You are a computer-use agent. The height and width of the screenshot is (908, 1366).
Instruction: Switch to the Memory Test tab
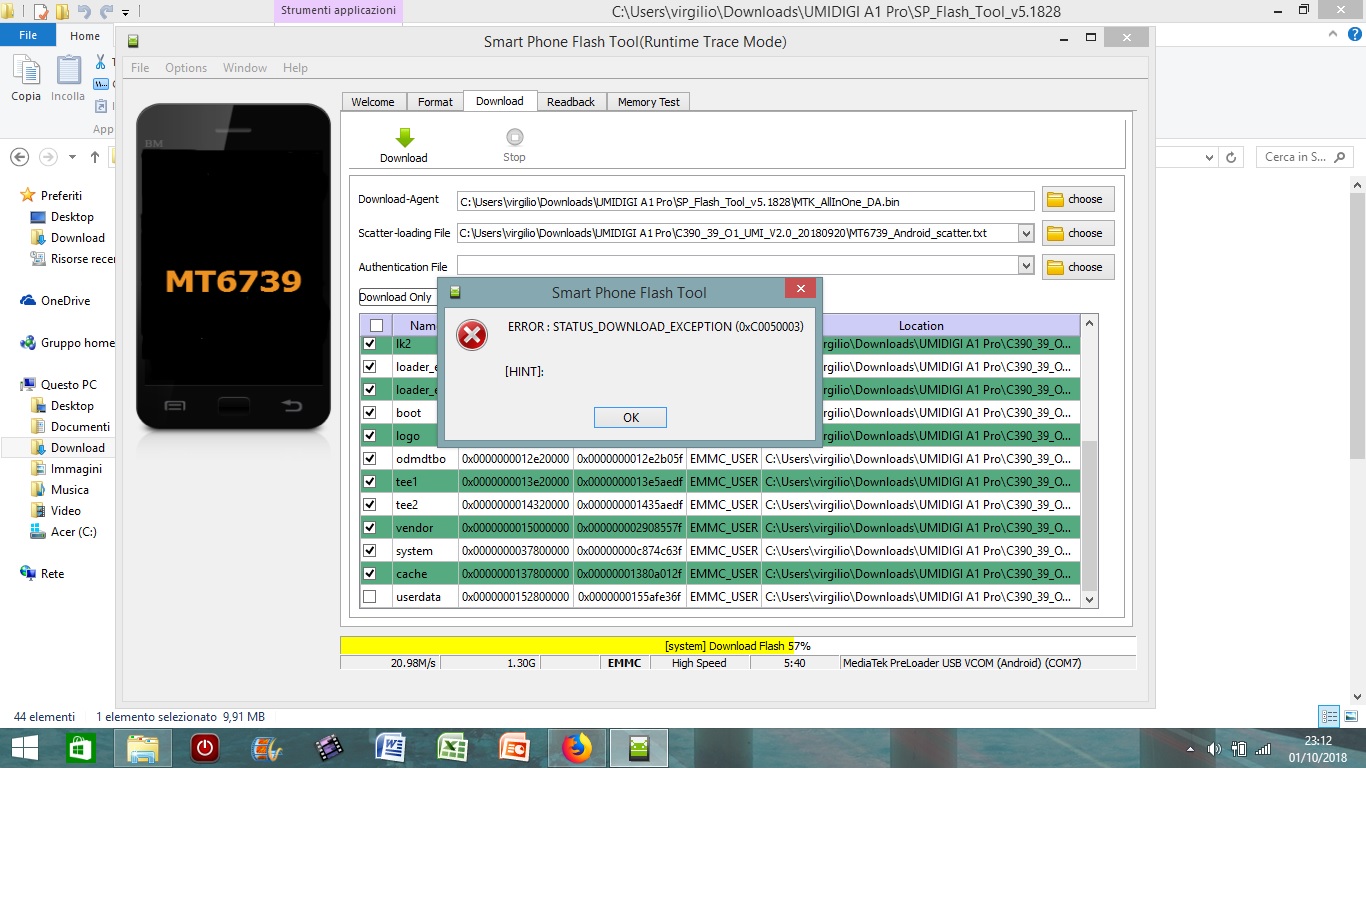coord(649,102)
